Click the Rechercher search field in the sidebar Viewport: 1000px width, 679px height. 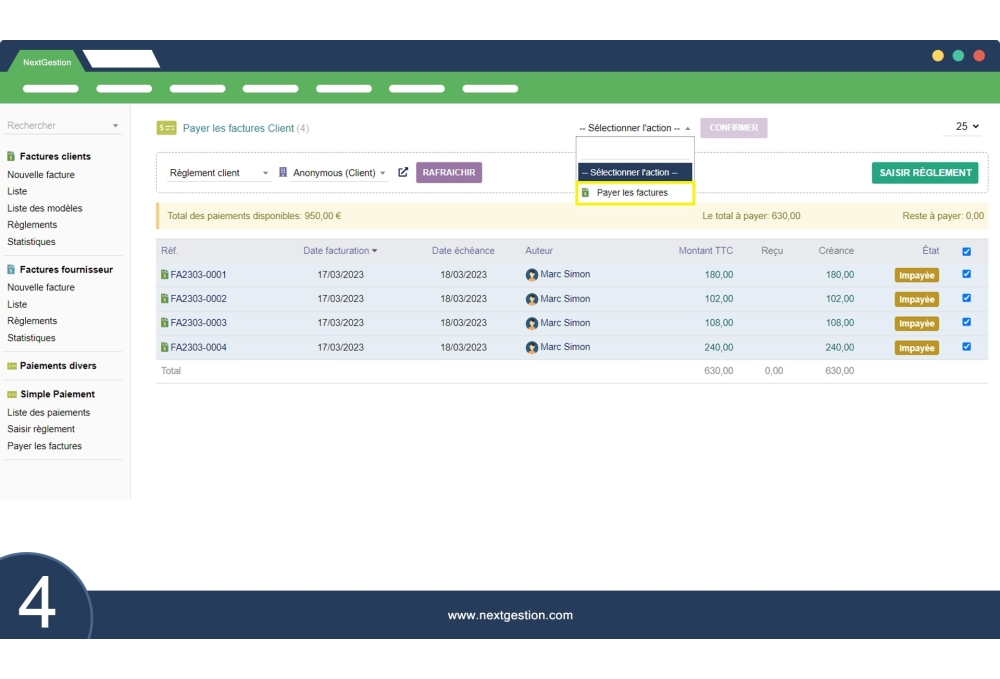[x=62, y=126]
